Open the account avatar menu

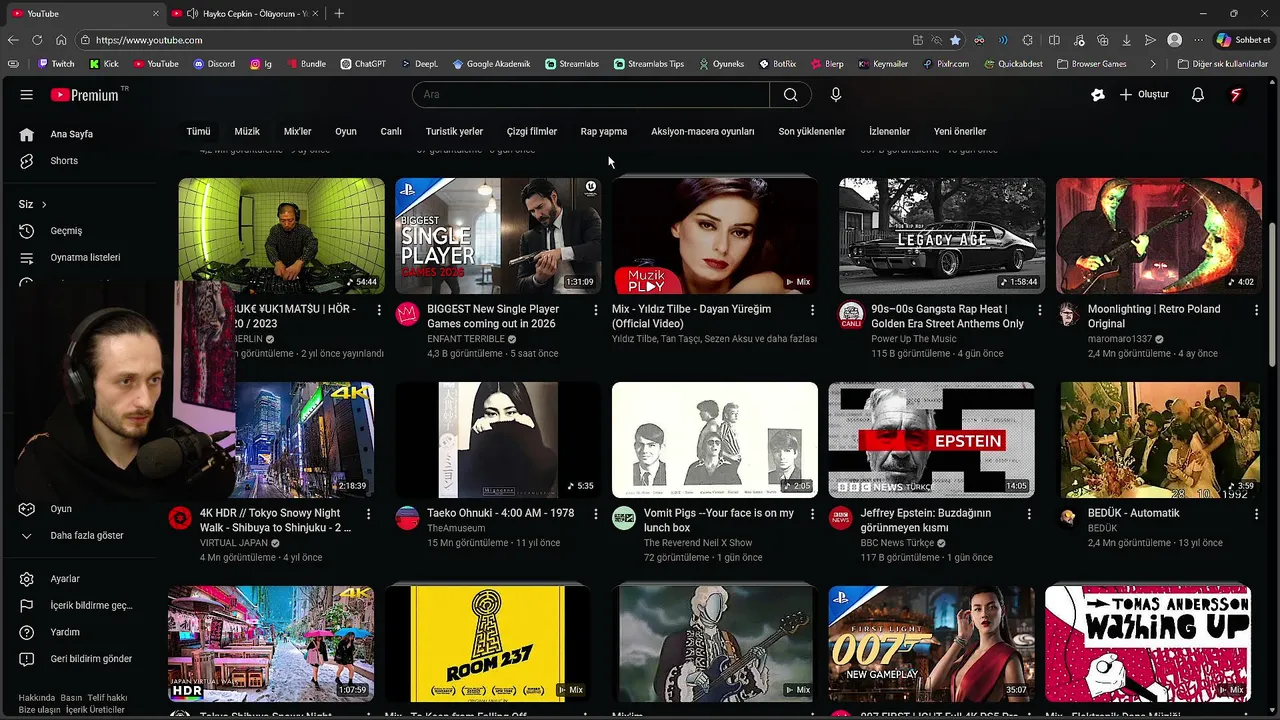point(1236,95)
